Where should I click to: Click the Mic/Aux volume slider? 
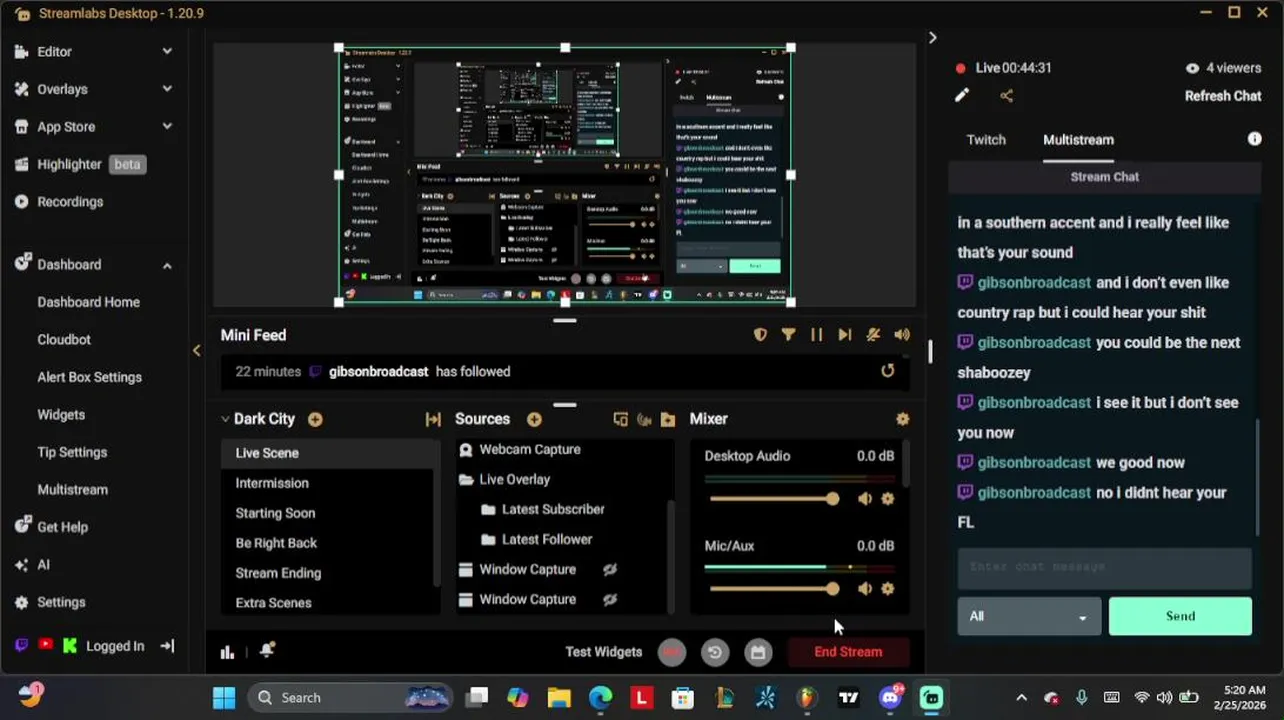(772, 589)
